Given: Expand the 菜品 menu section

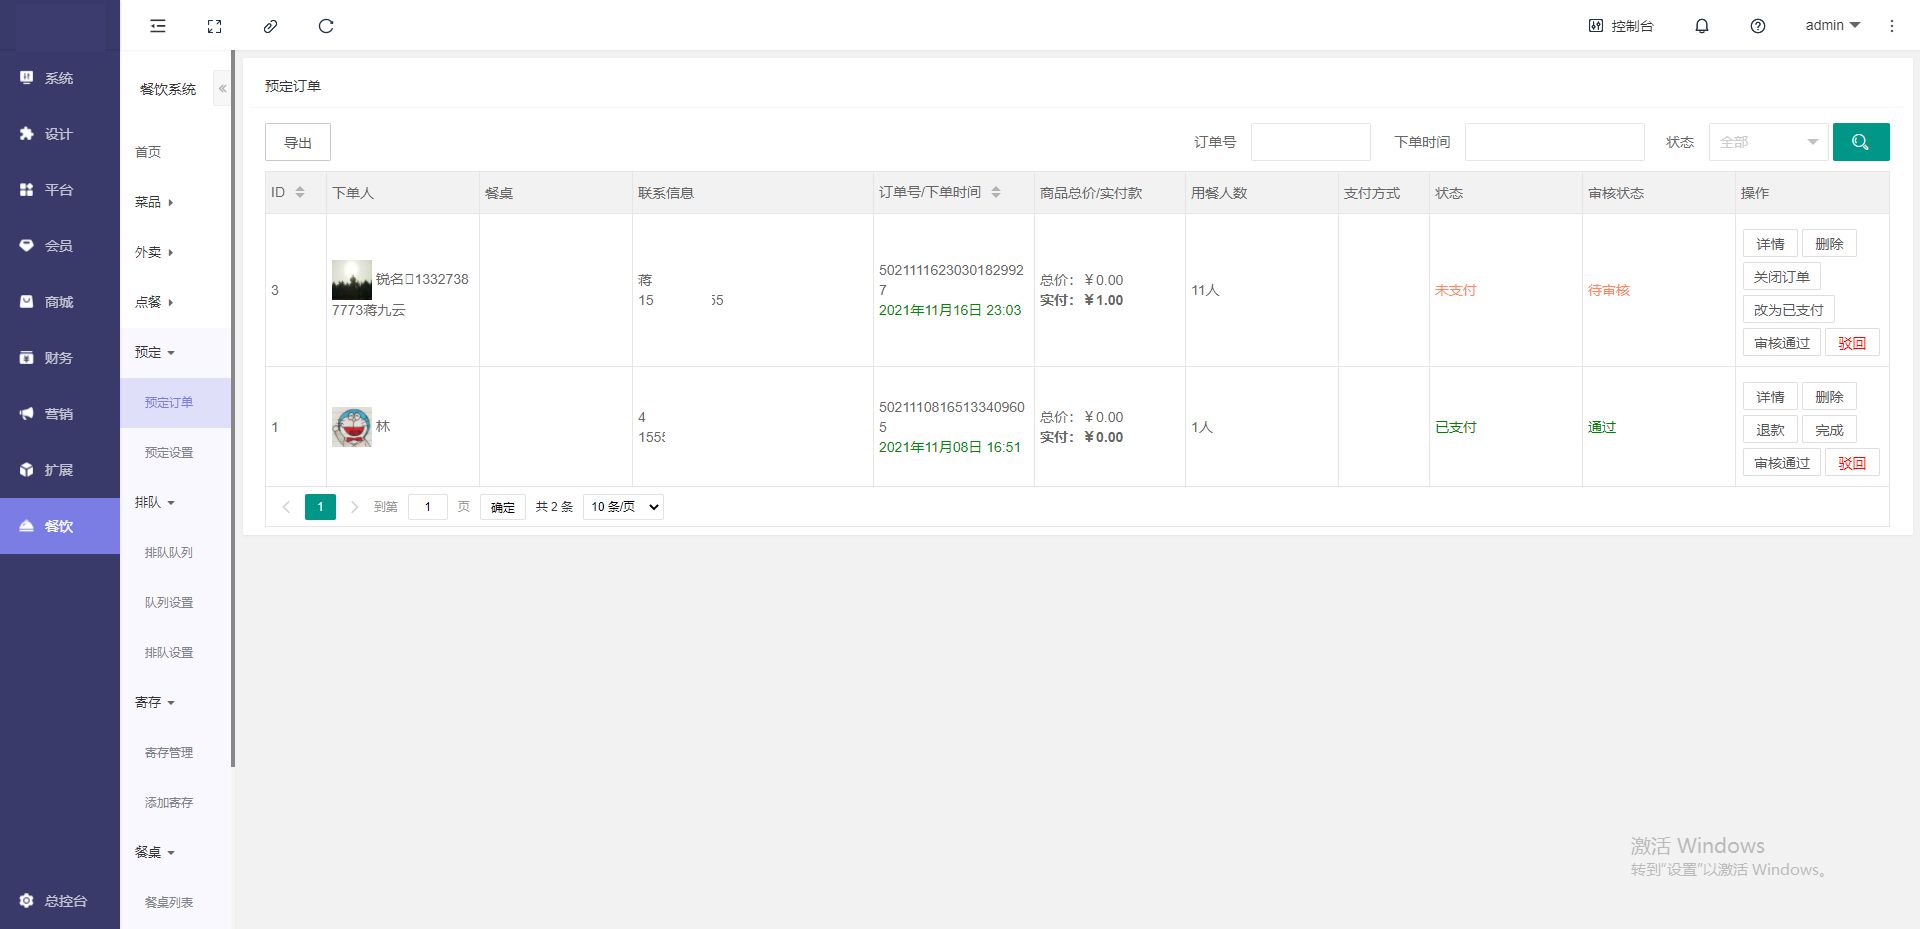Looking at the screenshot, I should coord(154,202).
